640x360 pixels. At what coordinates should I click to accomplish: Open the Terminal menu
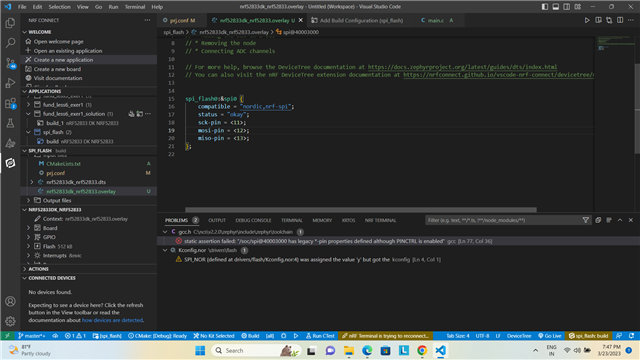[135, 7]
